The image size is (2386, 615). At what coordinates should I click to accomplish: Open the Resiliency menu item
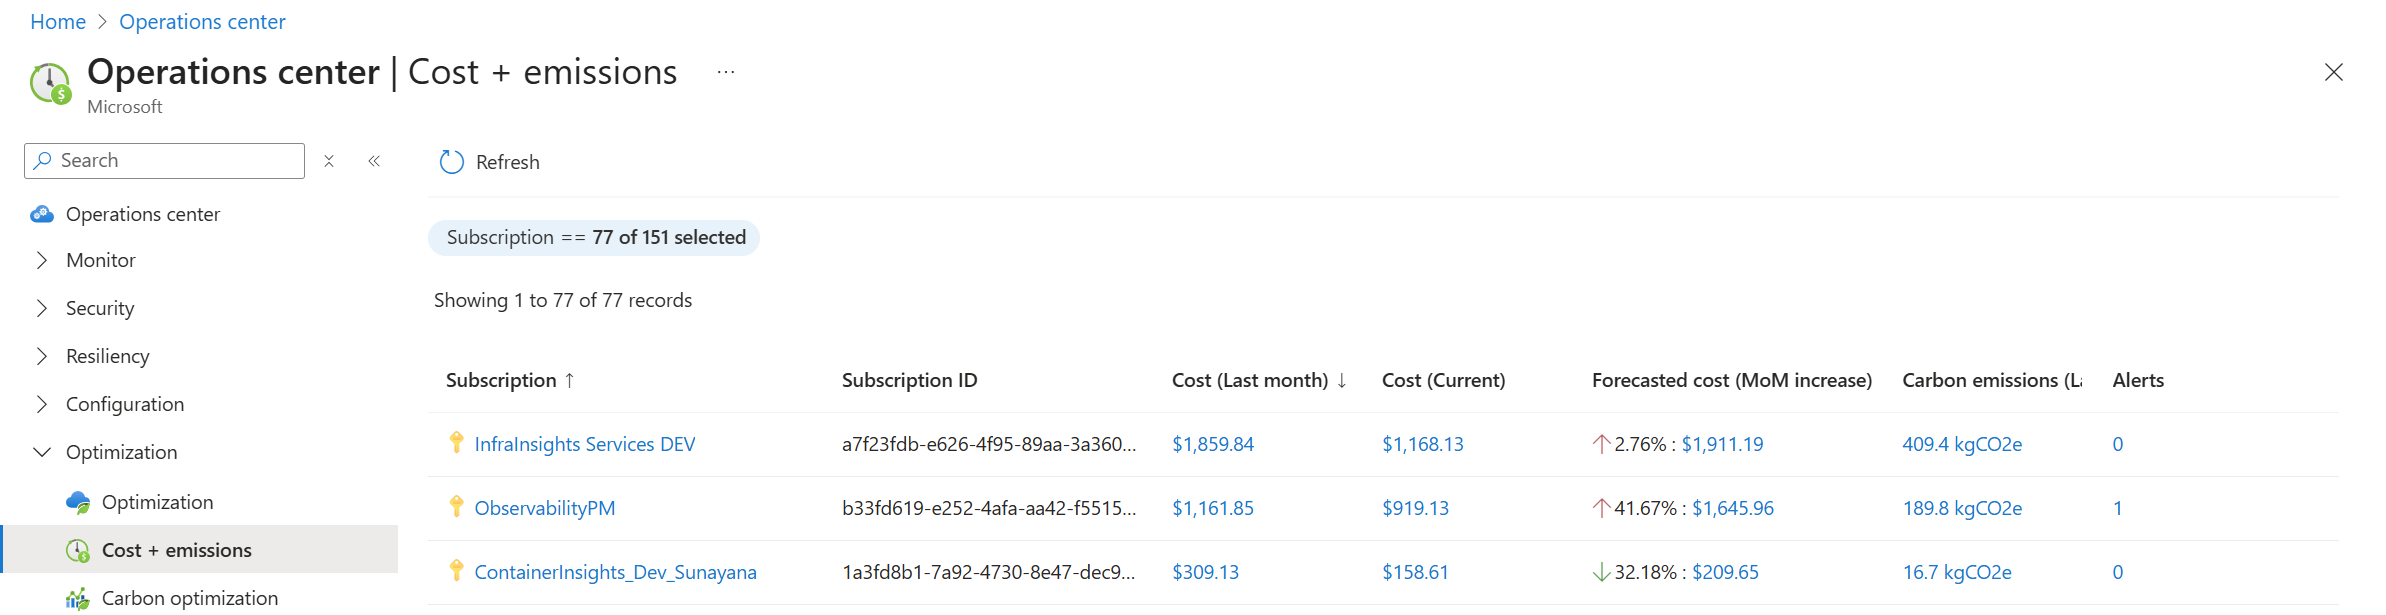[108, 356]
